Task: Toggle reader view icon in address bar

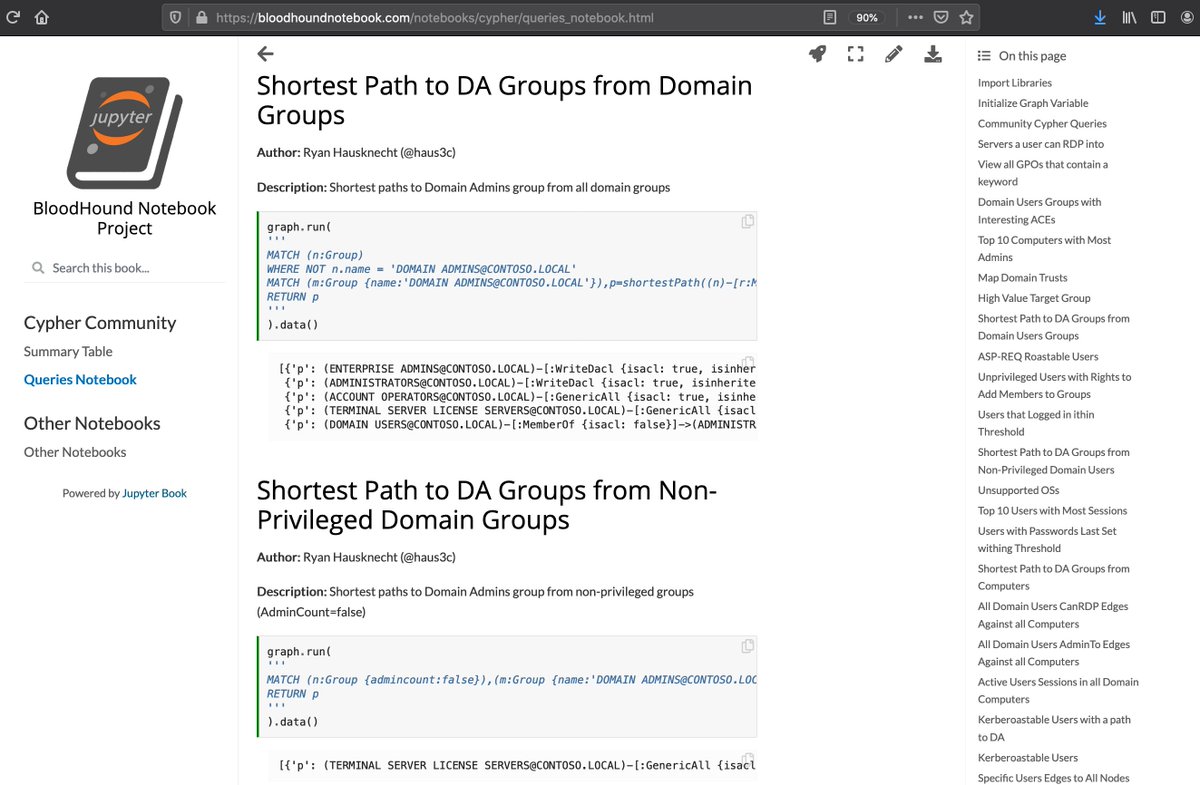Action: click(x=829, y=17)
